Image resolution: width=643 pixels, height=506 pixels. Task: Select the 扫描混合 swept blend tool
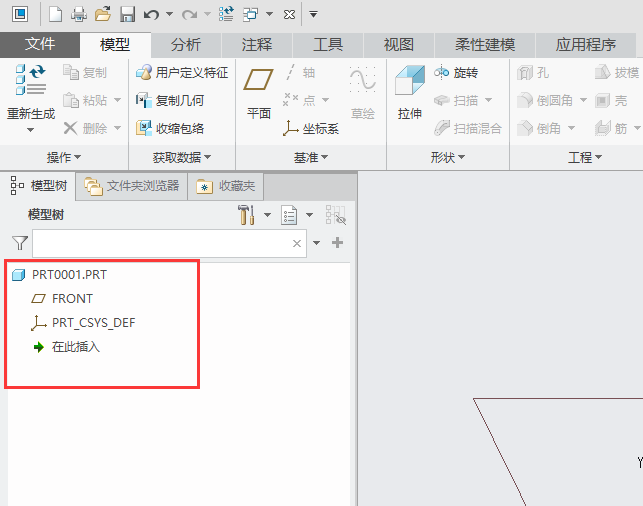click(467, 128)
